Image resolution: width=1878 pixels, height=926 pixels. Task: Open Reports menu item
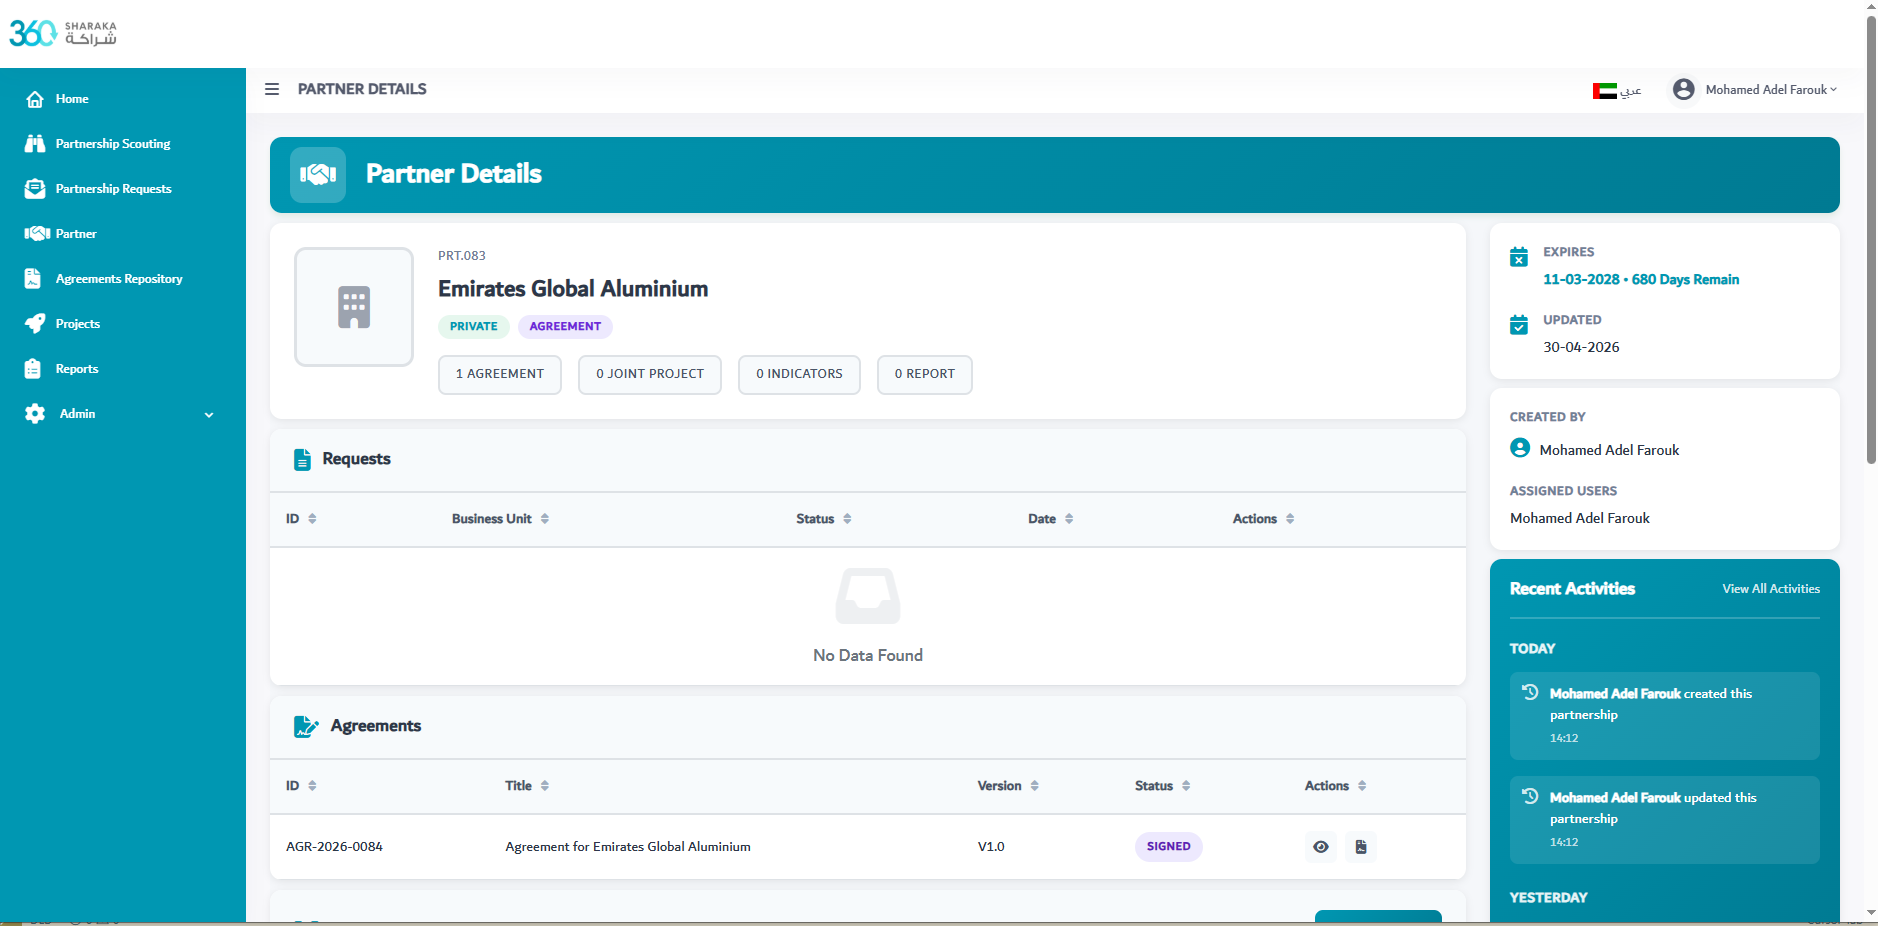click(77, 369)
